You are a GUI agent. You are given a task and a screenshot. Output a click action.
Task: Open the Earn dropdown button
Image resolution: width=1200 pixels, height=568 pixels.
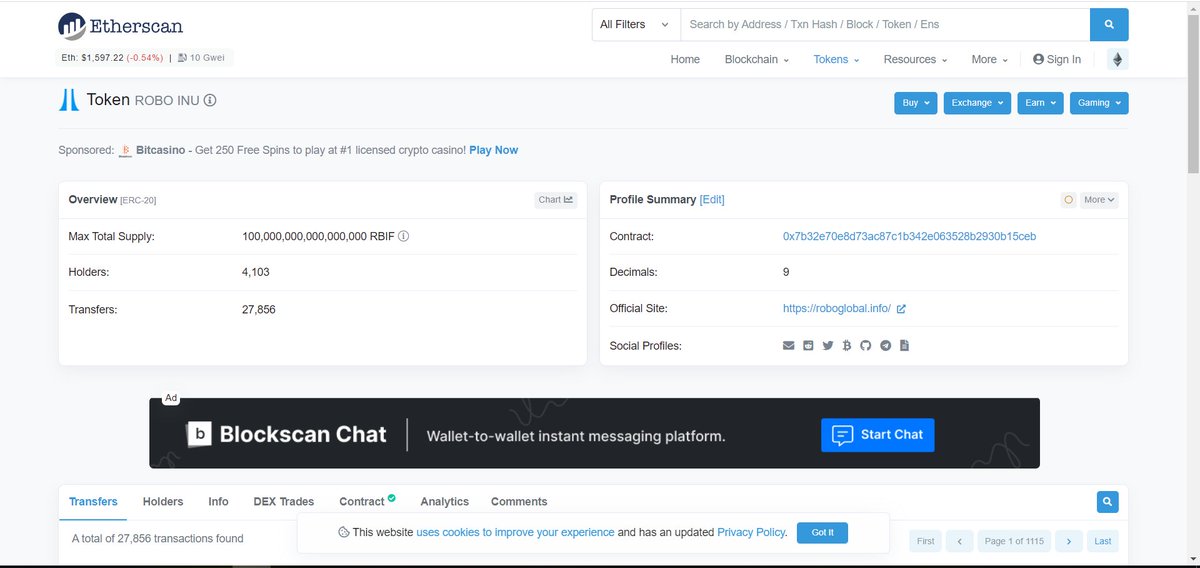pos(1039,102)
